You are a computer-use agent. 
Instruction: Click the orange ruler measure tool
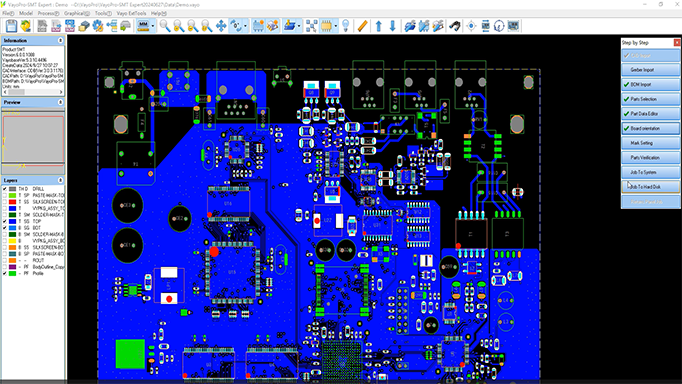coord(362,26)
